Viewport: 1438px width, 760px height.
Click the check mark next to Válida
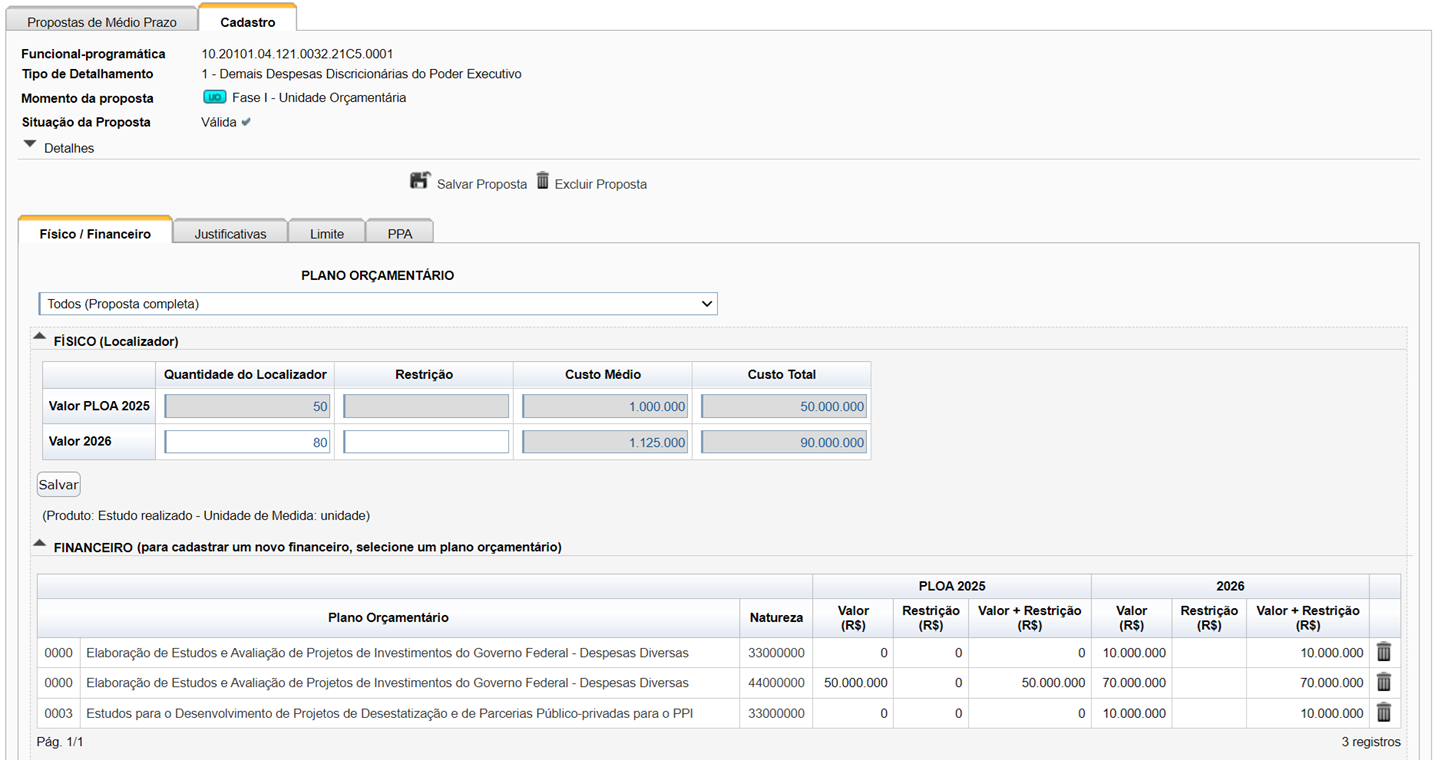tap(246, 122)
